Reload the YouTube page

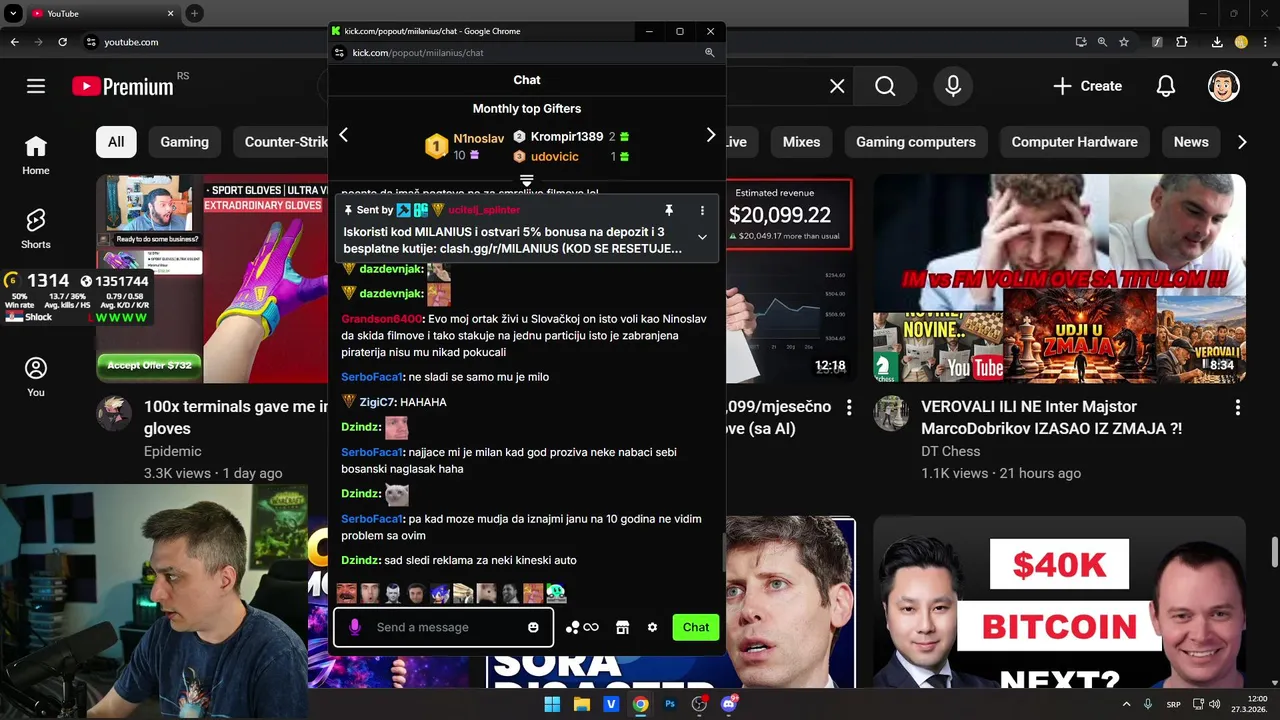(x=62, y=42)
